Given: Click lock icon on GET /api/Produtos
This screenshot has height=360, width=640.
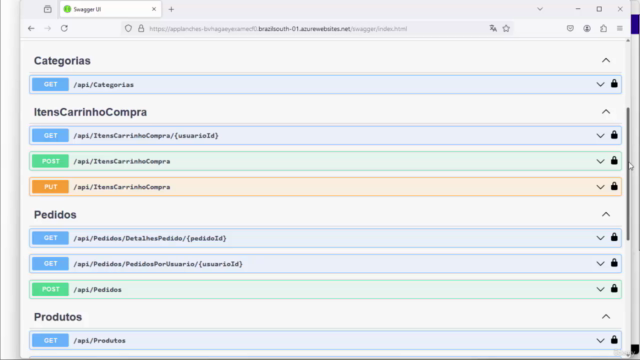Looking at the screenshot, I should [x=614, y=340].
